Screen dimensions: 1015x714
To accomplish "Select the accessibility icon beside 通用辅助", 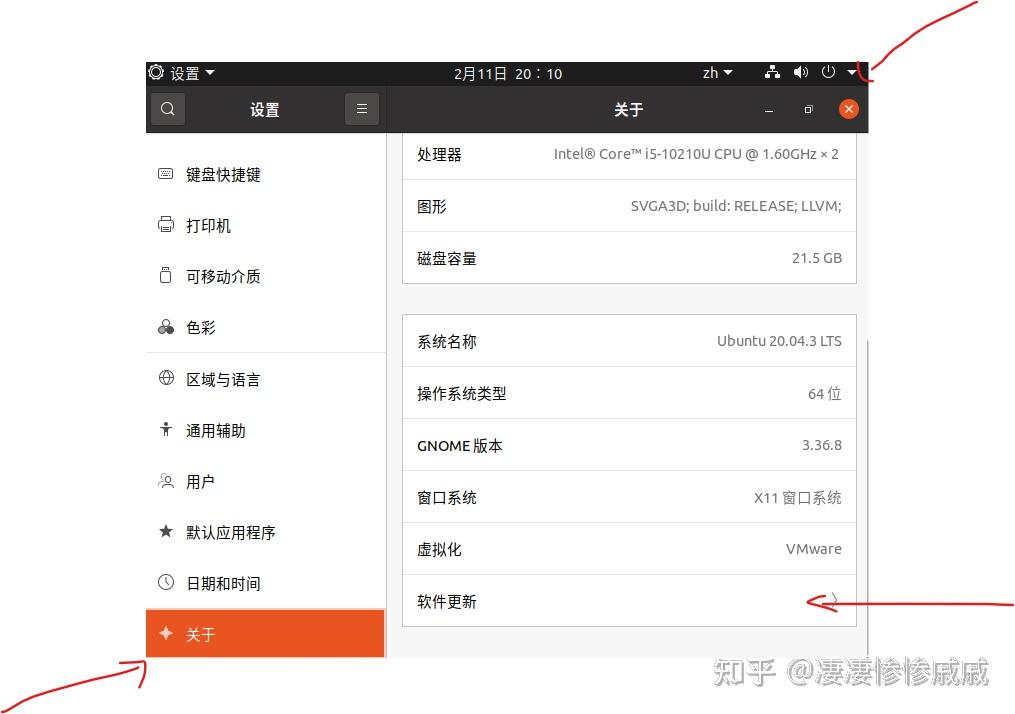I will pos(165,428).
